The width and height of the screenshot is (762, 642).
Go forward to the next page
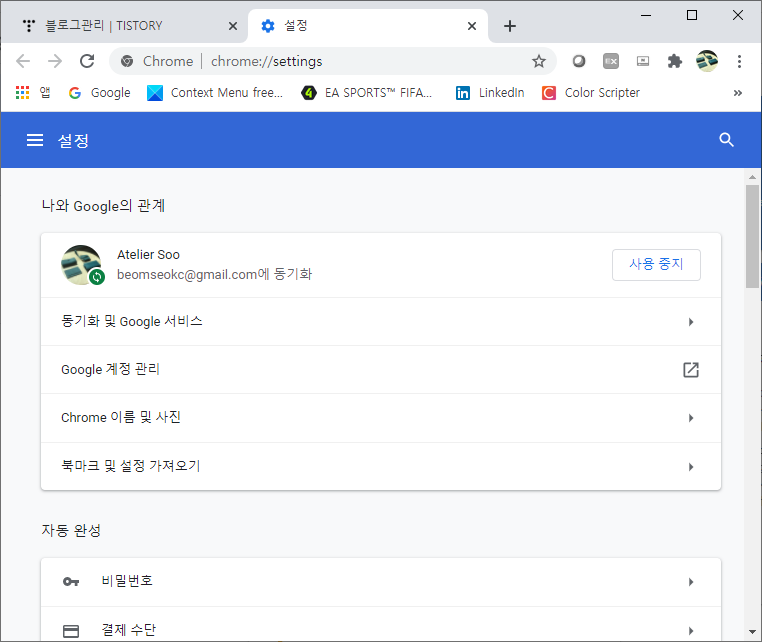(x=55, y=61)
